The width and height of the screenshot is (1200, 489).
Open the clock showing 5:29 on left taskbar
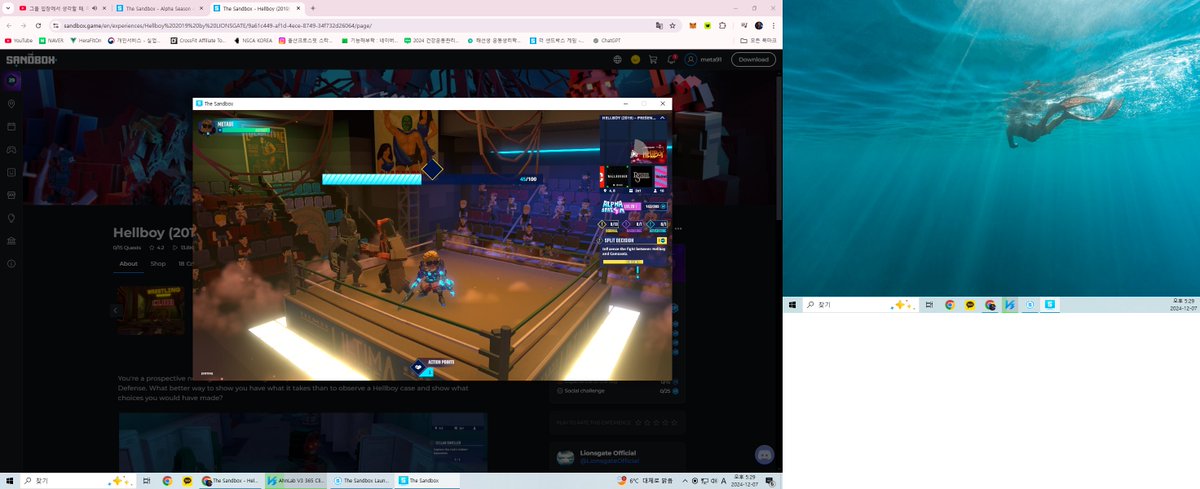point(744,481)
